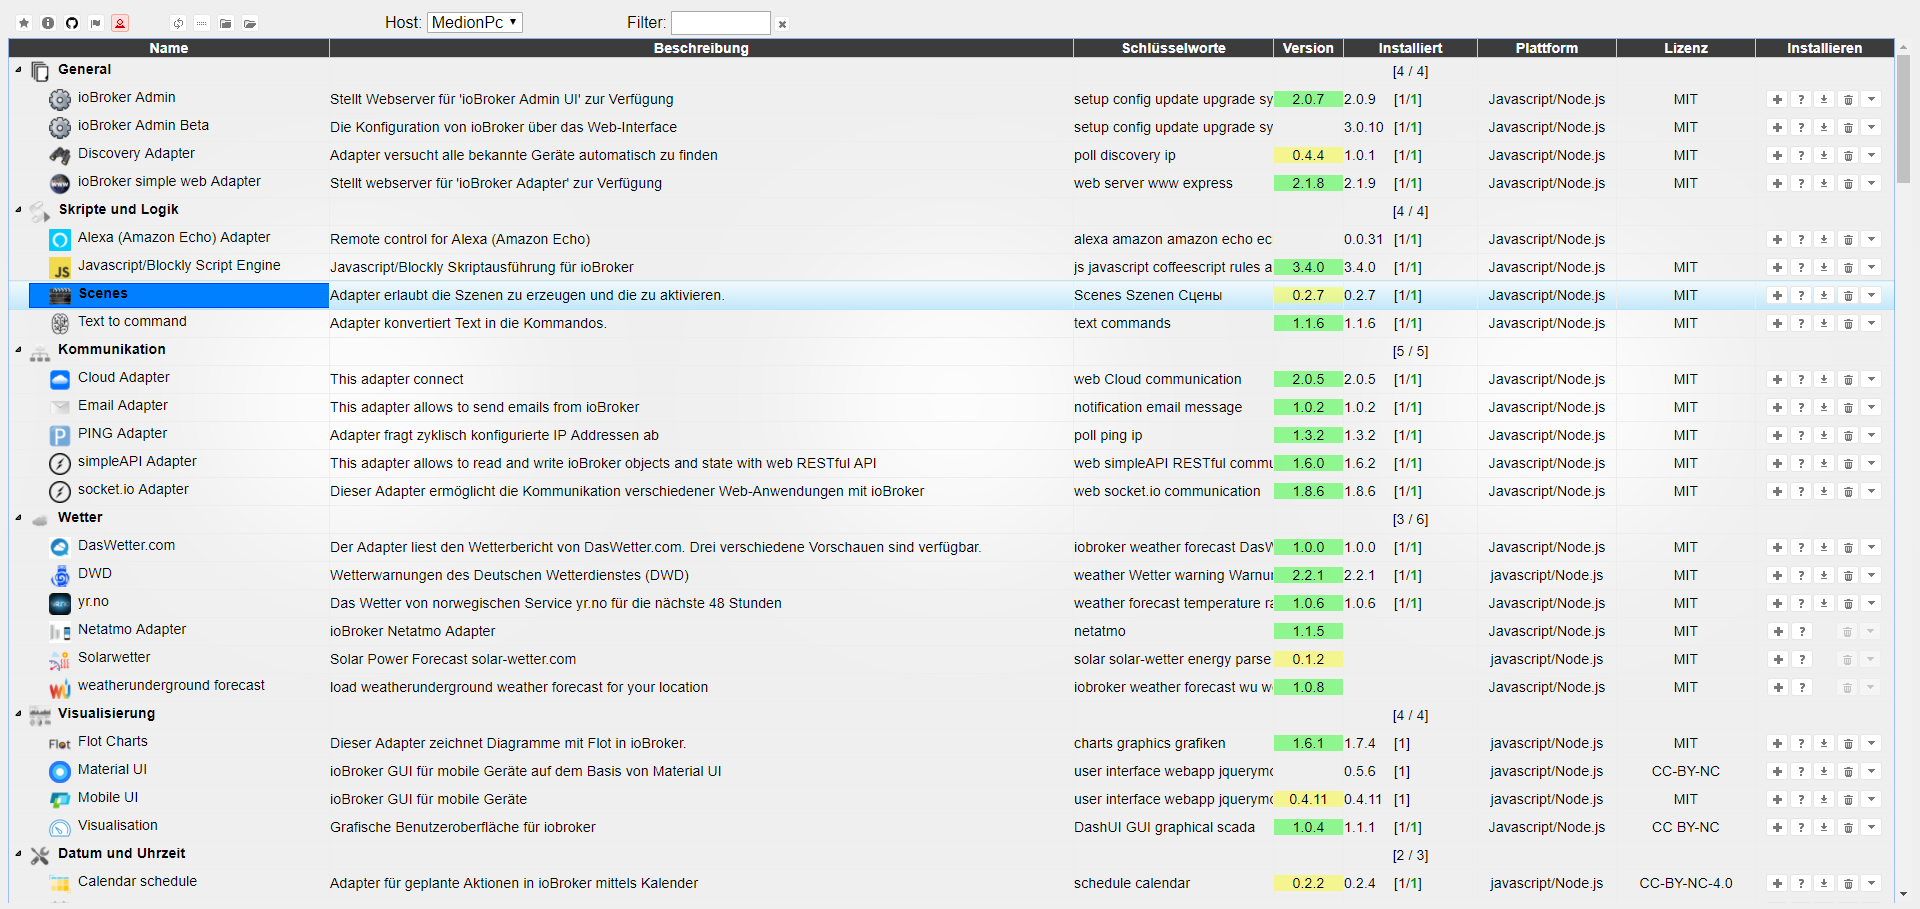The image size is (1920, 909).
Task: Open version dropdown for socket.io Adapter
Action: pos(1872,492)
